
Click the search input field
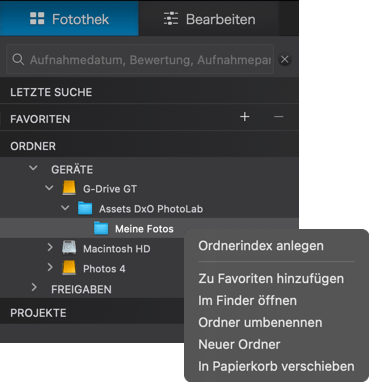click(x=140, y=59)
